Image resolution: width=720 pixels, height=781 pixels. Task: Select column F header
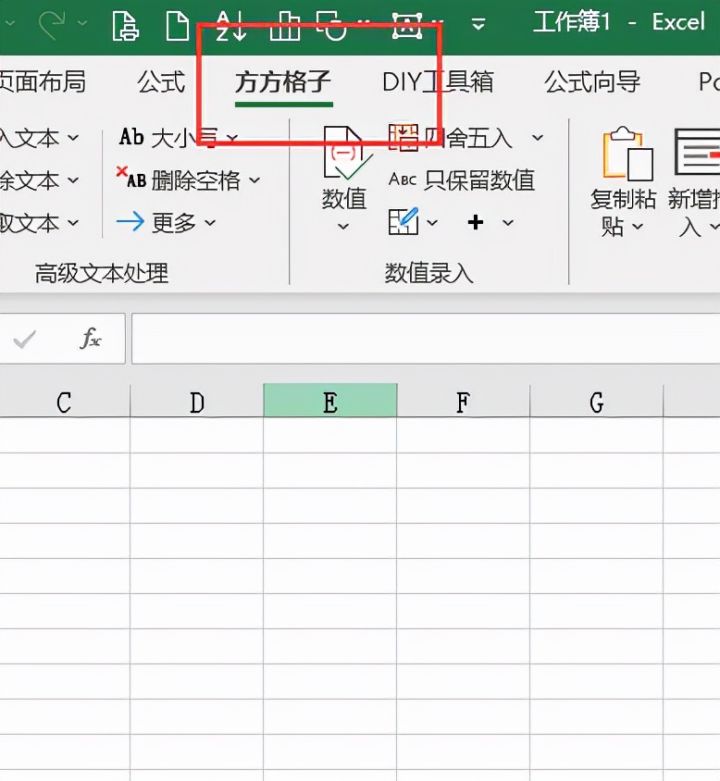(463, 400)
